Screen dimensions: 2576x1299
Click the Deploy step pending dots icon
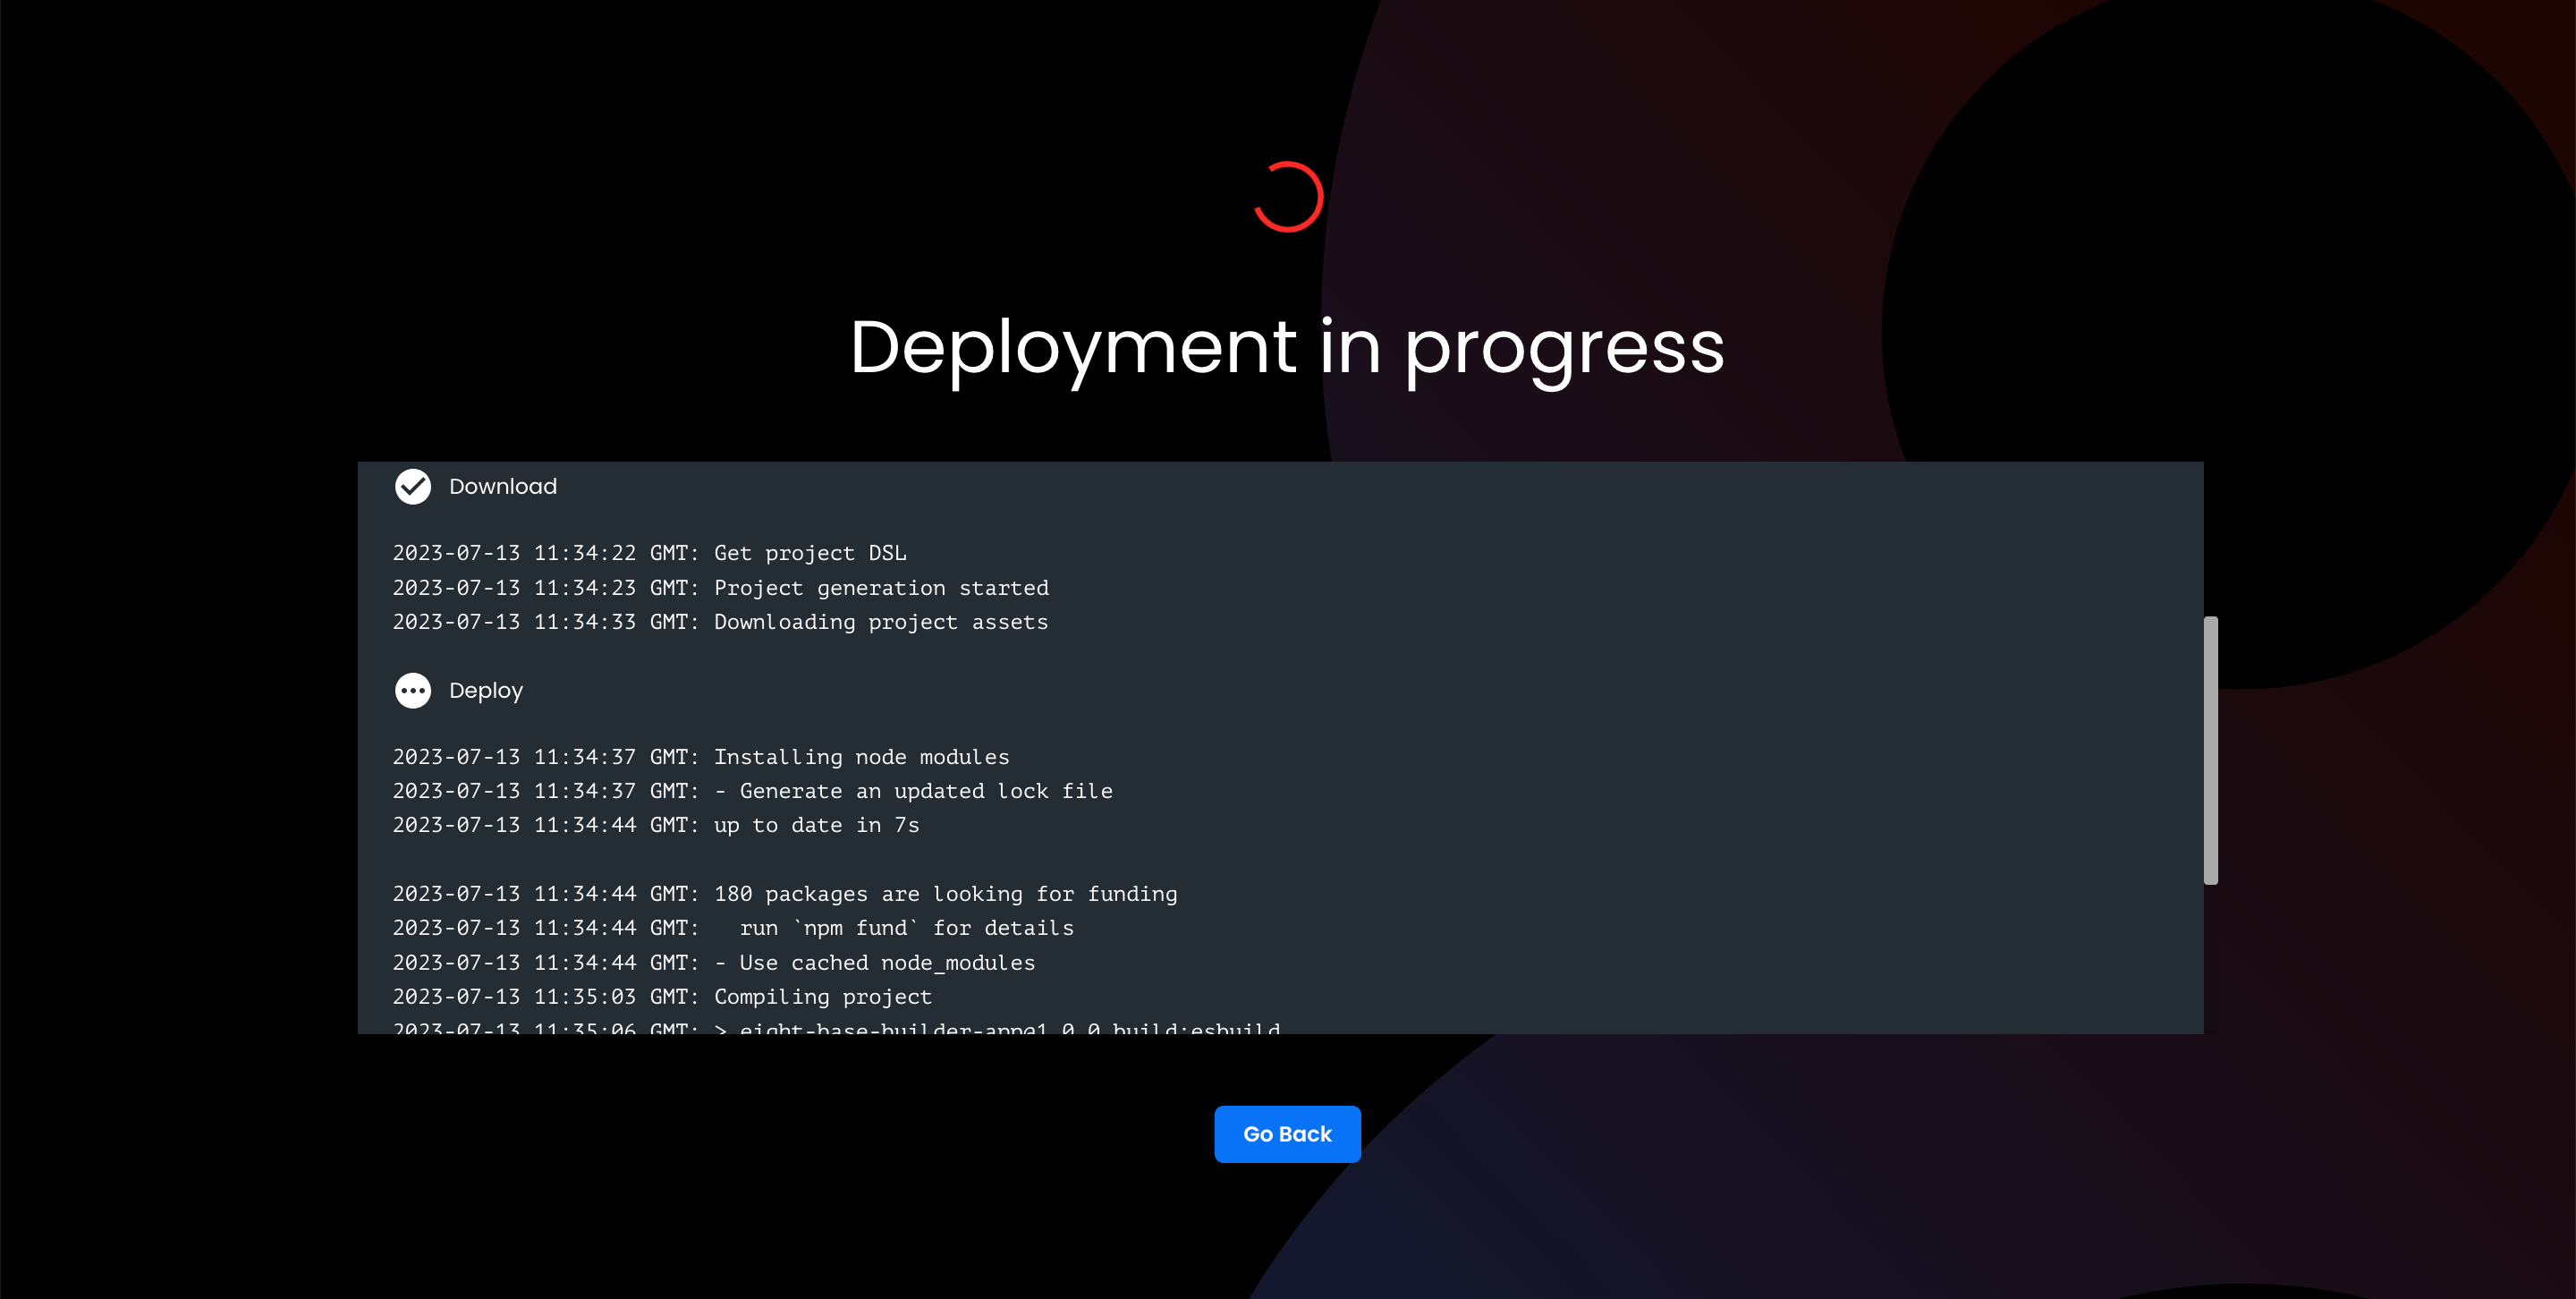point(412,691)
